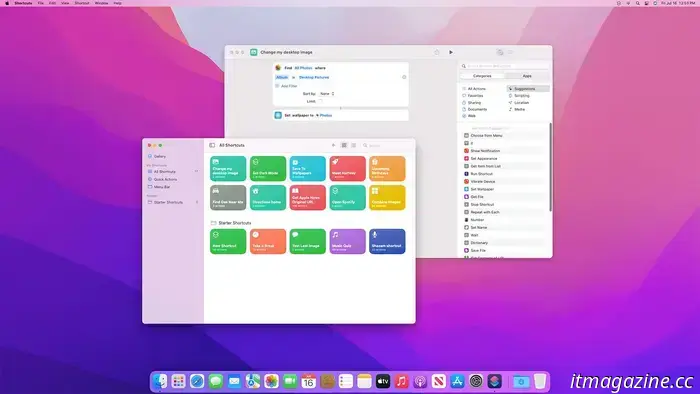This screenshot has width=700, height=394.
Task: Toggle the Limit checkbox
Action: [321, 101]
